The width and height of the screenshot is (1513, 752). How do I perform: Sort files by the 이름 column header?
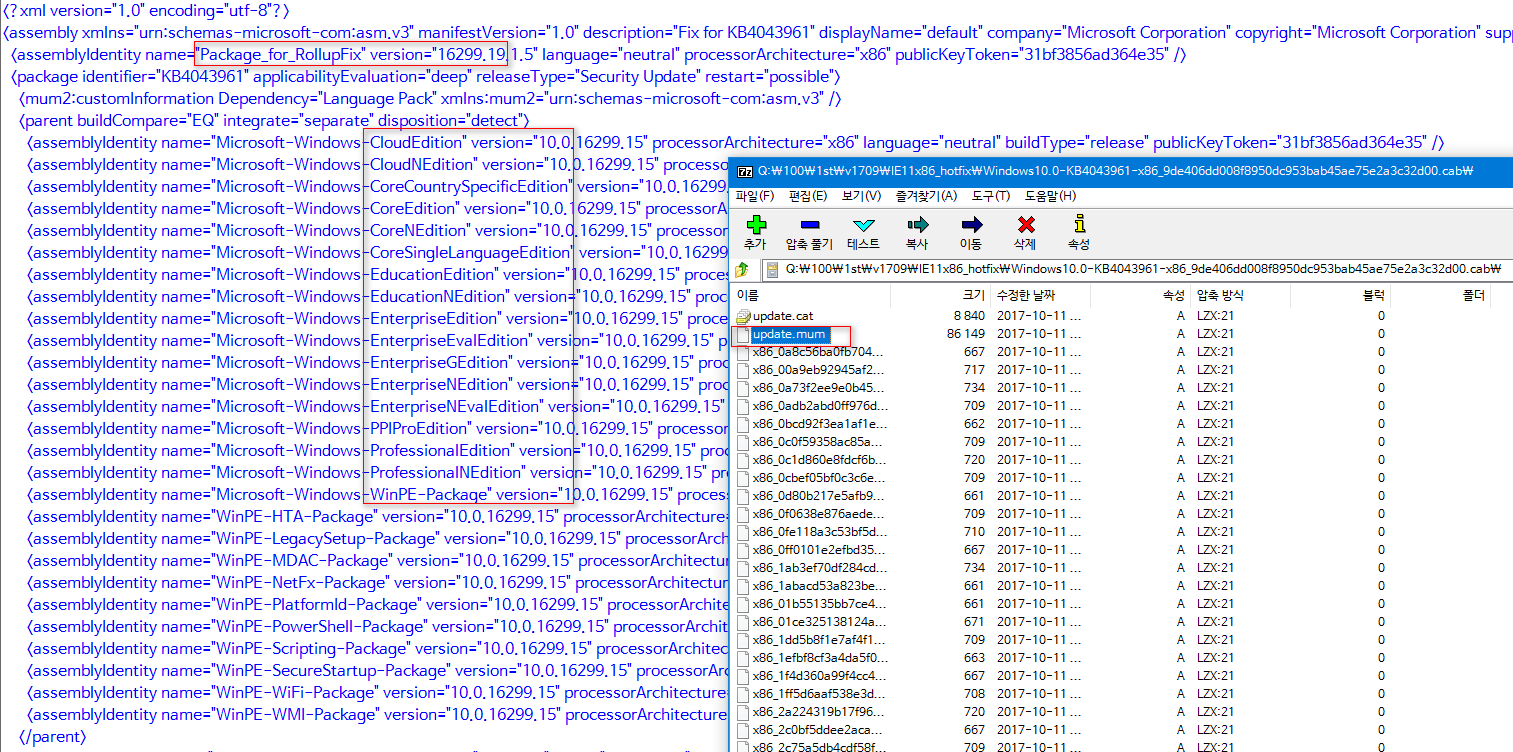pyautogui.click(x=811, y=296)
